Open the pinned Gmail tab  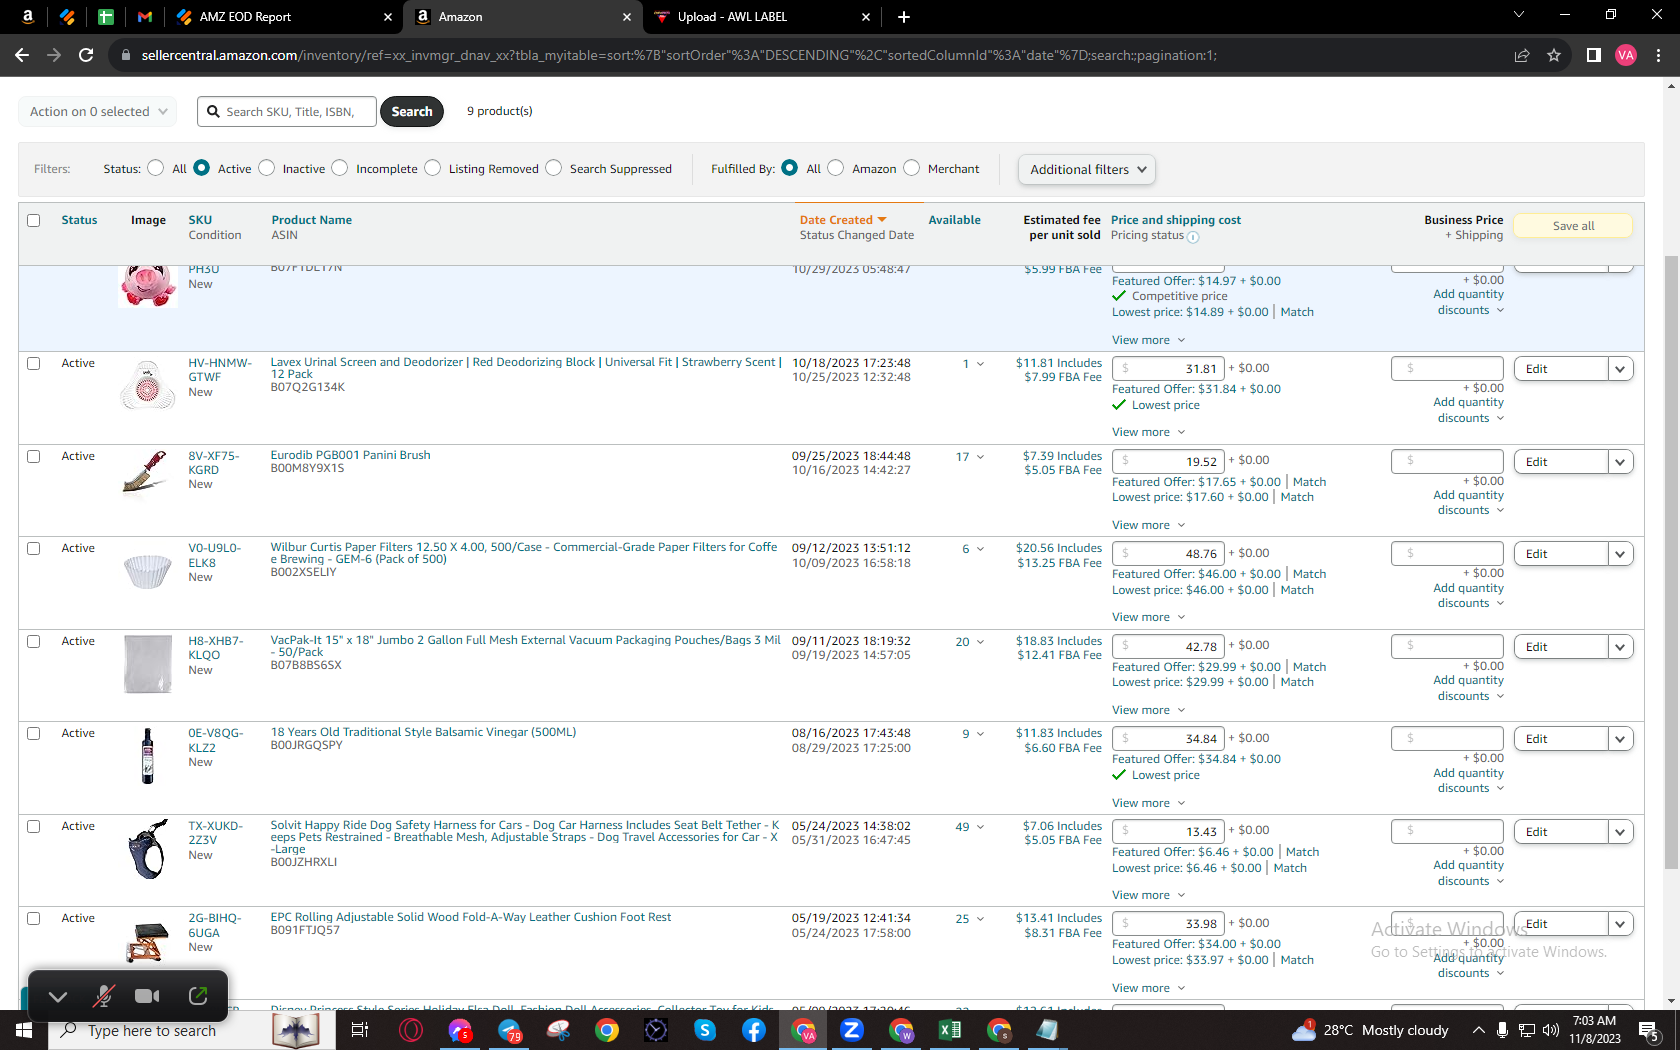coord(145,16)
